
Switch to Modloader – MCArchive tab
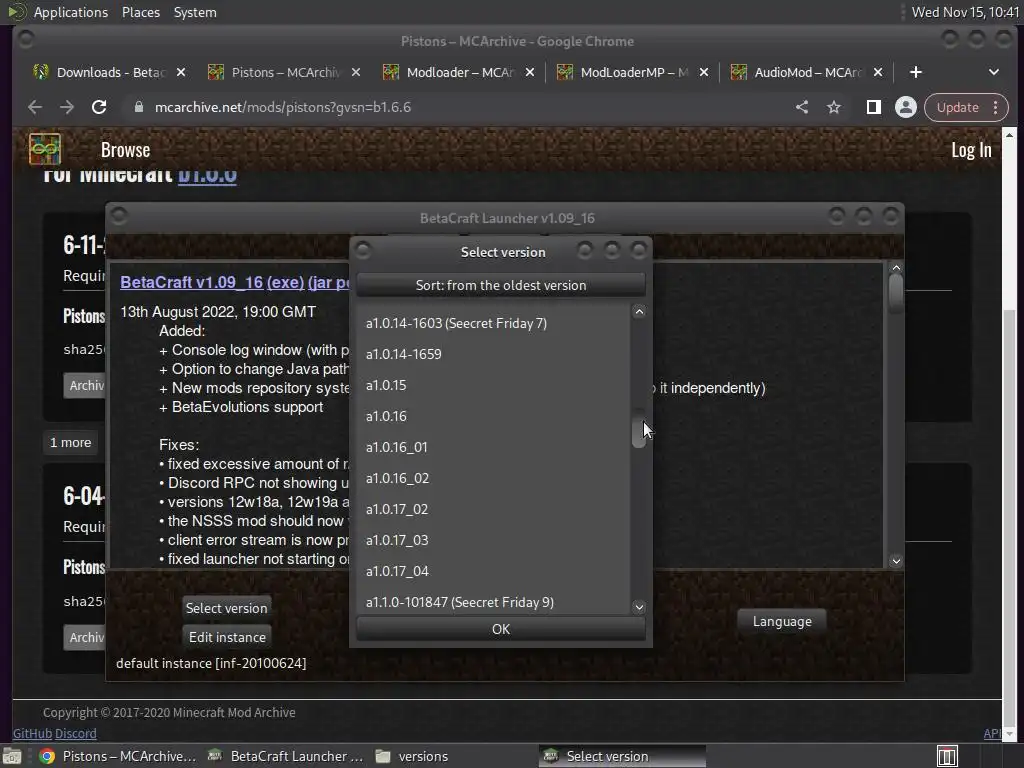click(458, 72)
